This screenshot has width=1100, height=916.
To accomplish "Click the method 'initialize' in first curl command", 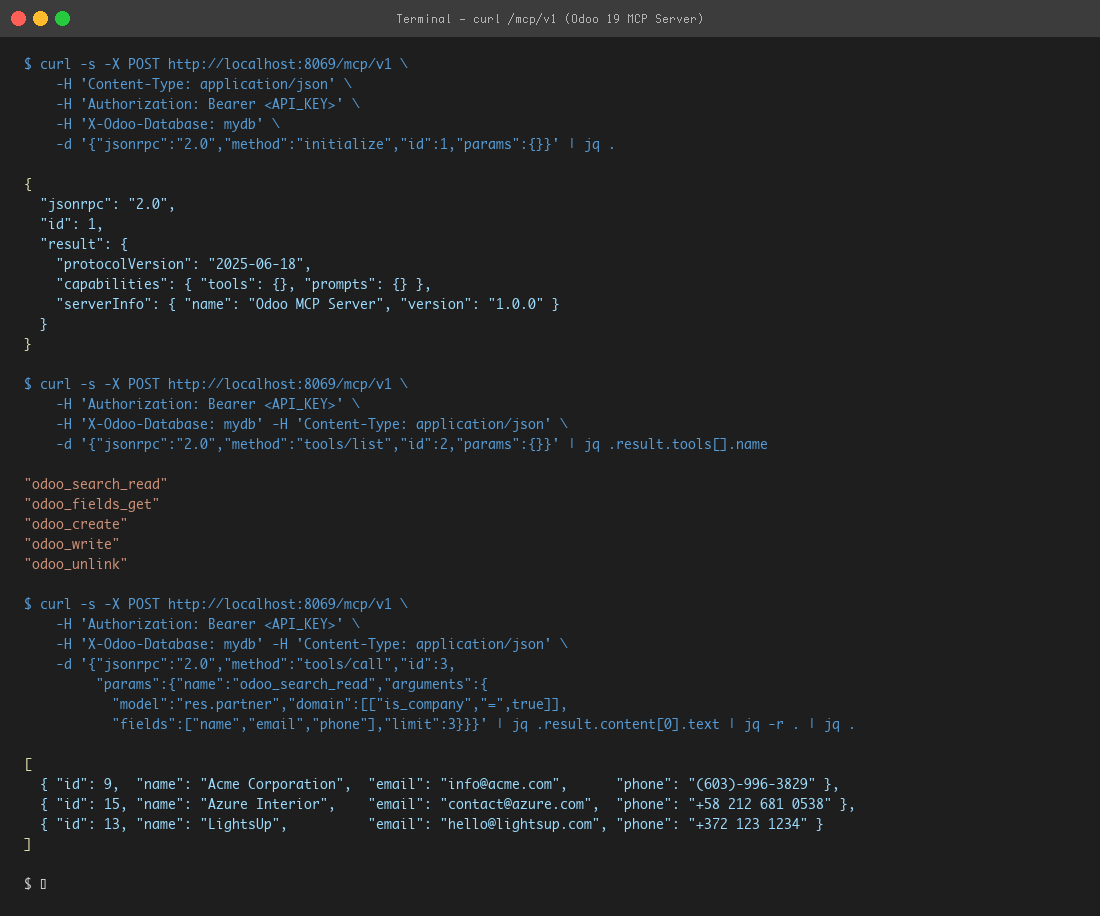I will pyautogui.click(x=344, y=144).
